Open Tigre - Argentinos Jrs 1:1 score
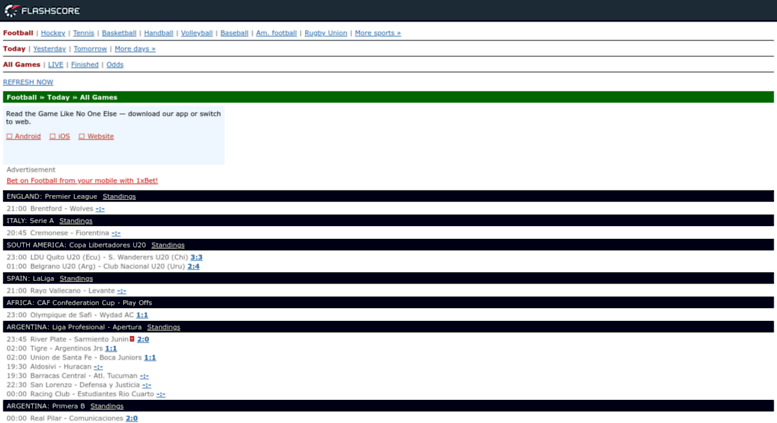Viewport: 777px width, 423px height. (x=111, y=349)
